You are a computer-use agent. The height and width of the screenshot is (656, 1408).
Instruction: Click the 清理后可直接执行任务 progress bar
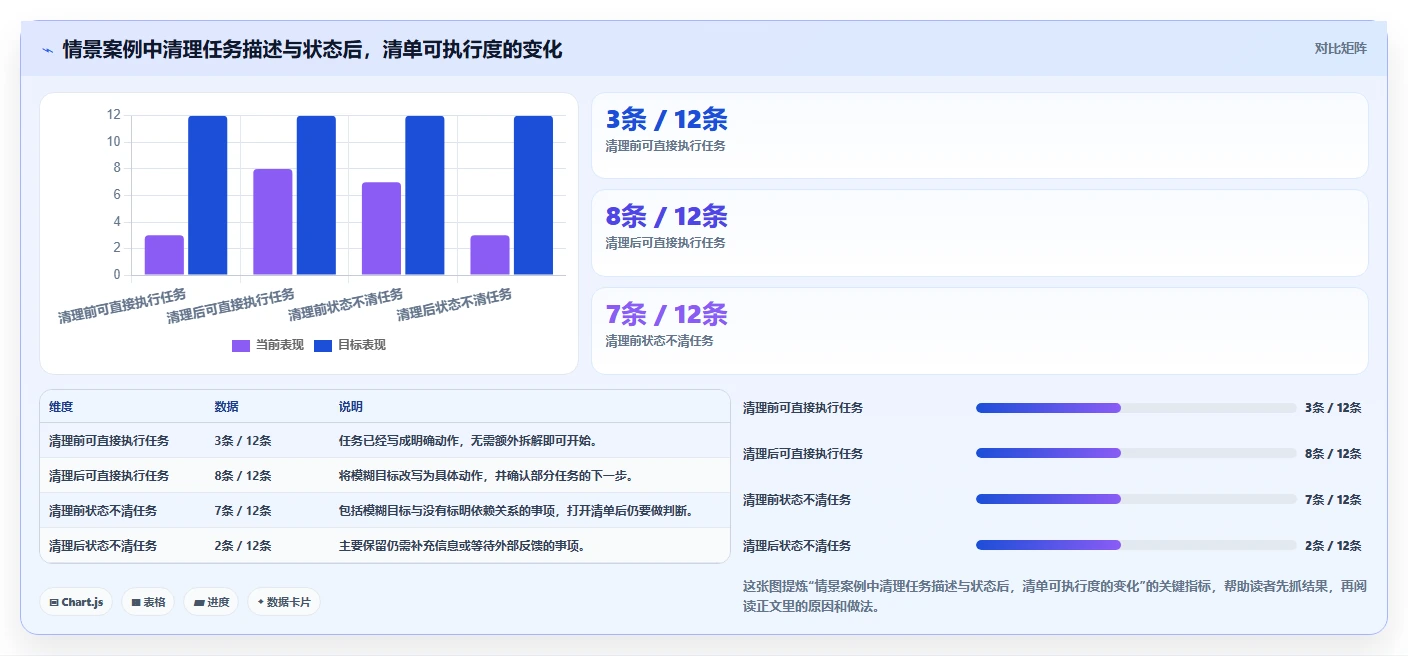[x=1136, y=454]
